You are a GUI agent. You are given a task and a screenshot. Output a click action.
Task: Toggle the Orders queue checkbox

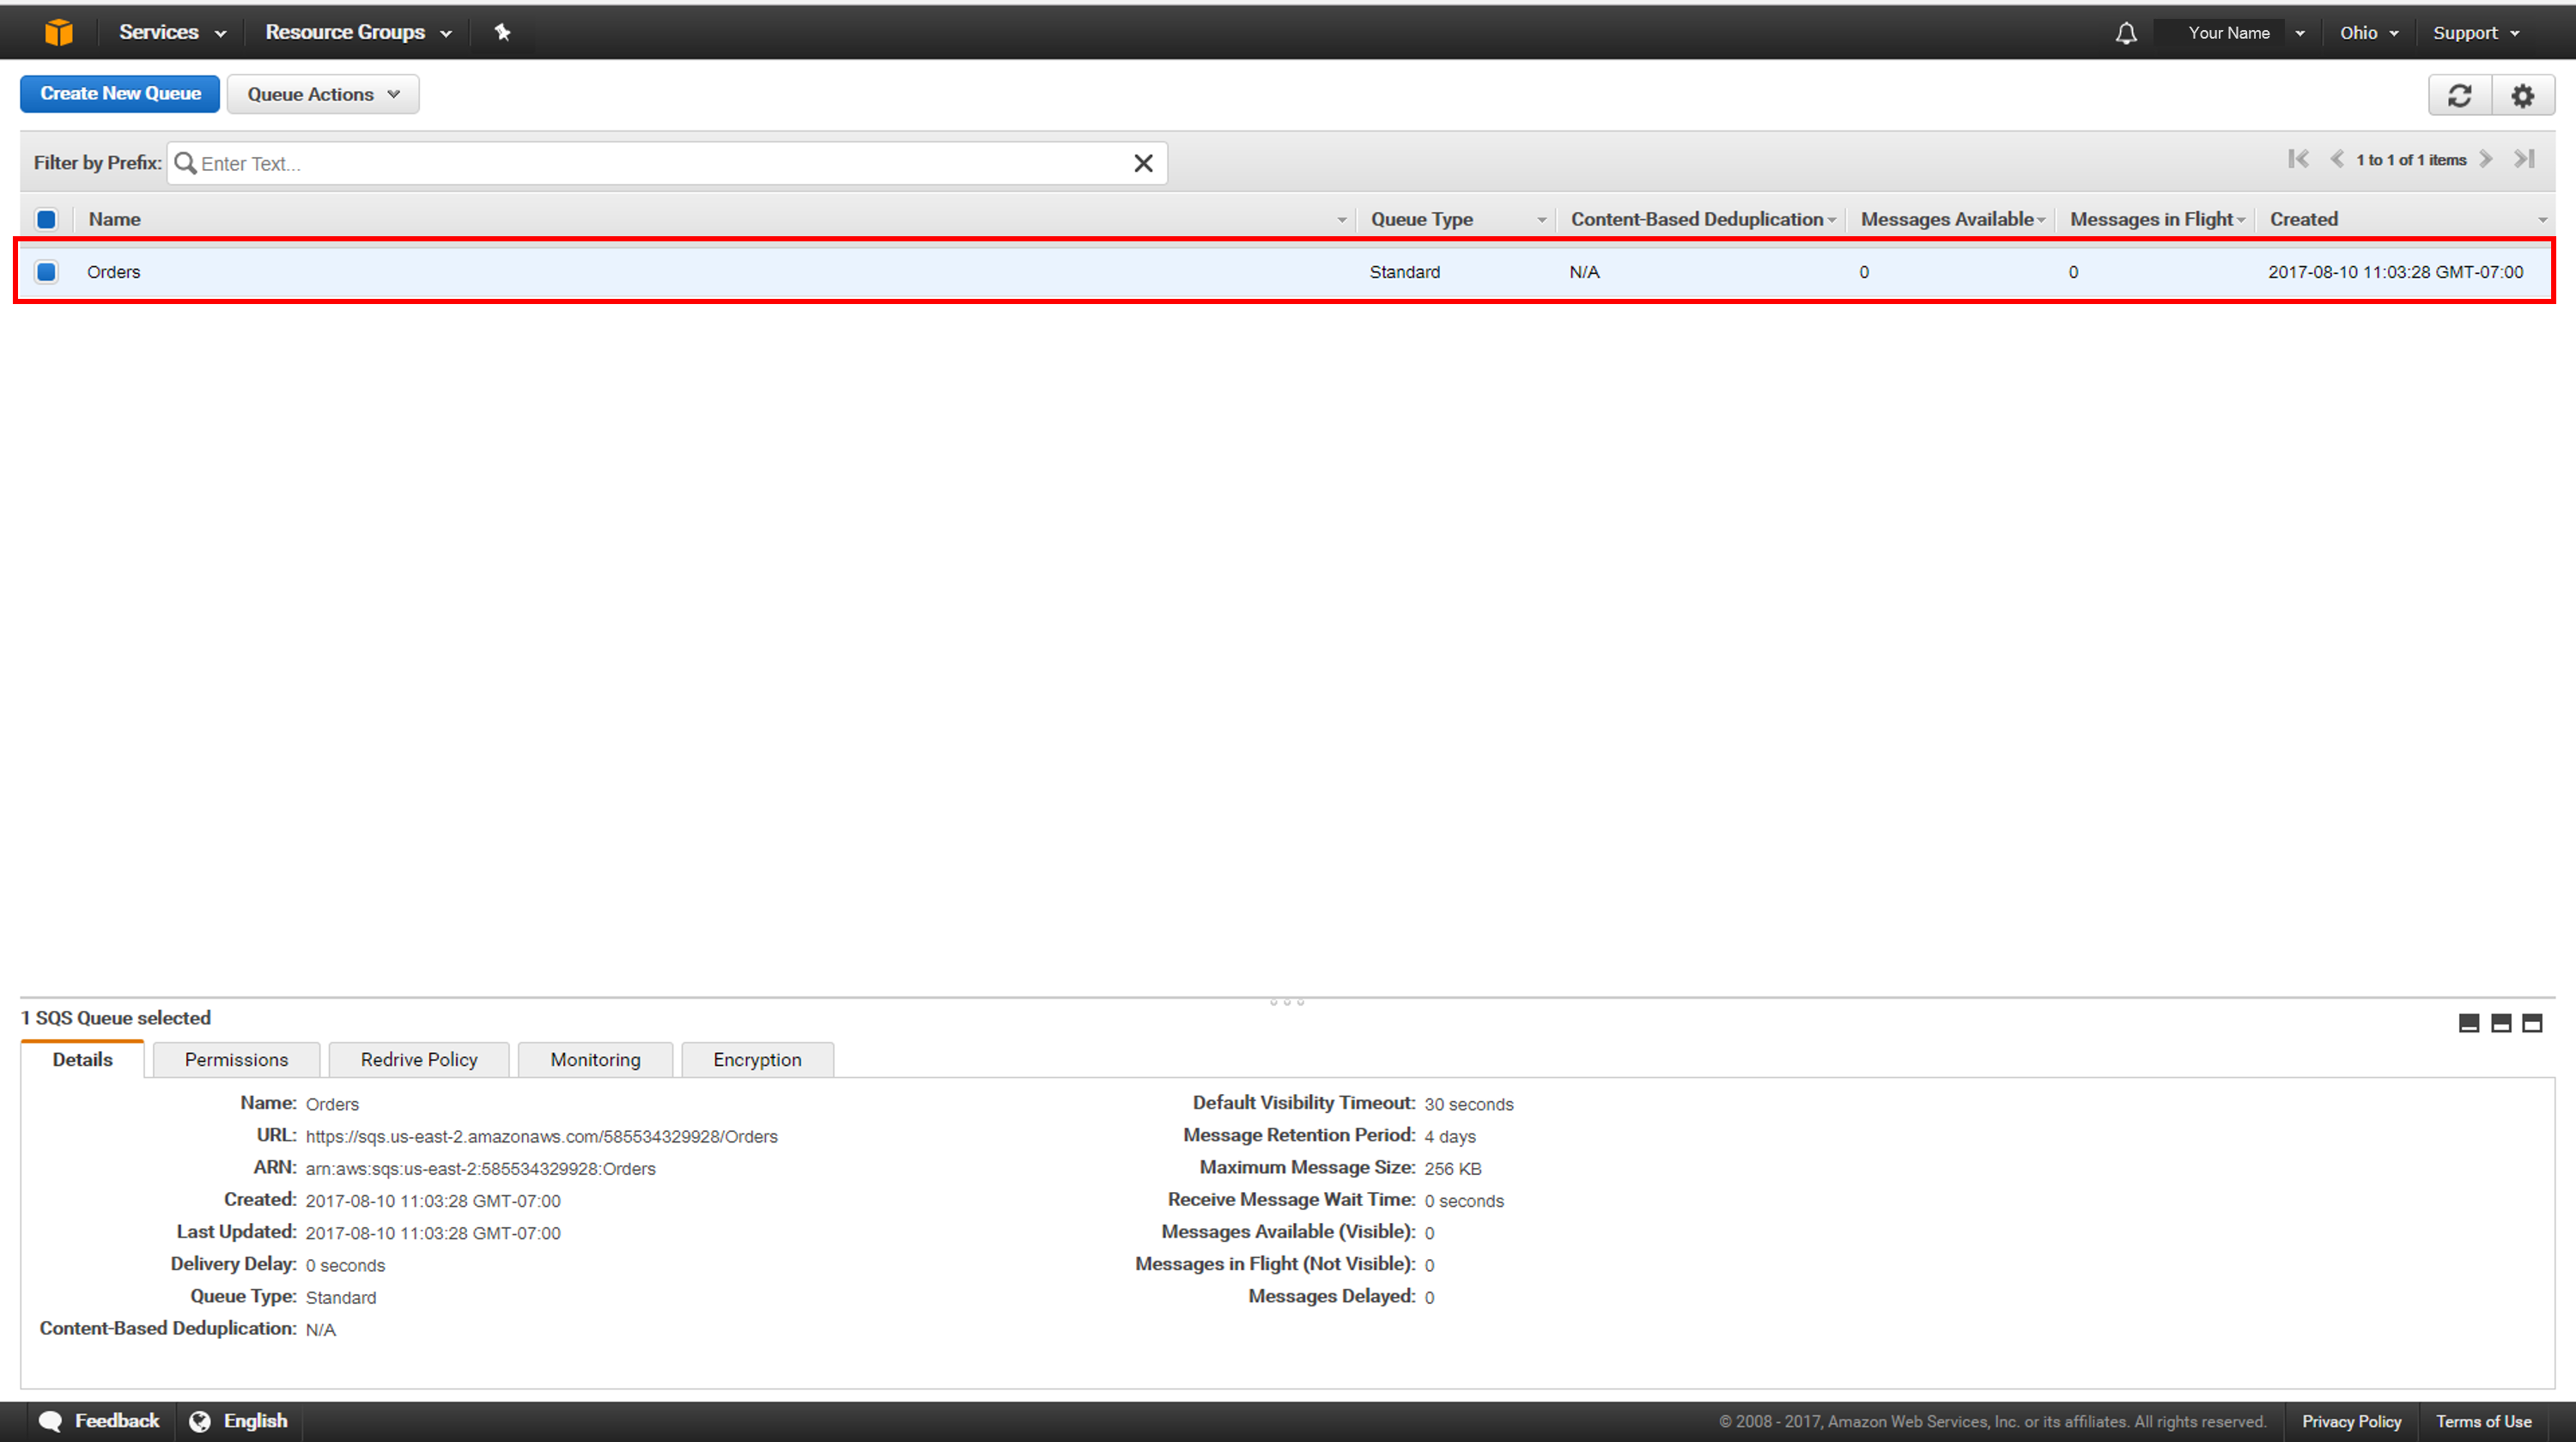coord(48,271)
